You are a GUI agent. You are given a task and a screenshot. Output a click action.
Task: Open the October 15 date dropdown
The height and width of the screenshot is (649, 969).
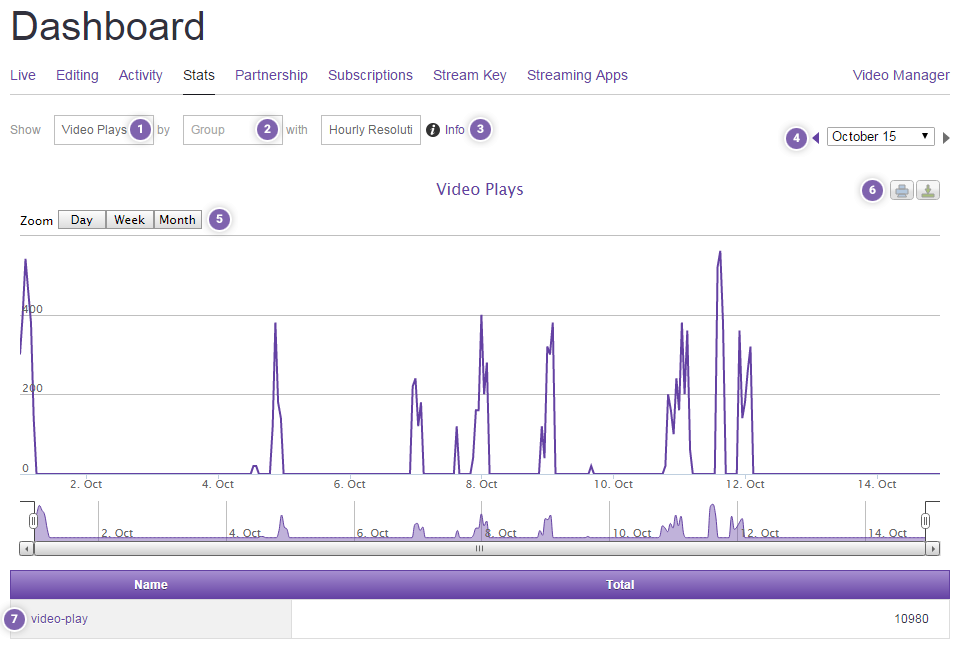(x=880, y=135)
